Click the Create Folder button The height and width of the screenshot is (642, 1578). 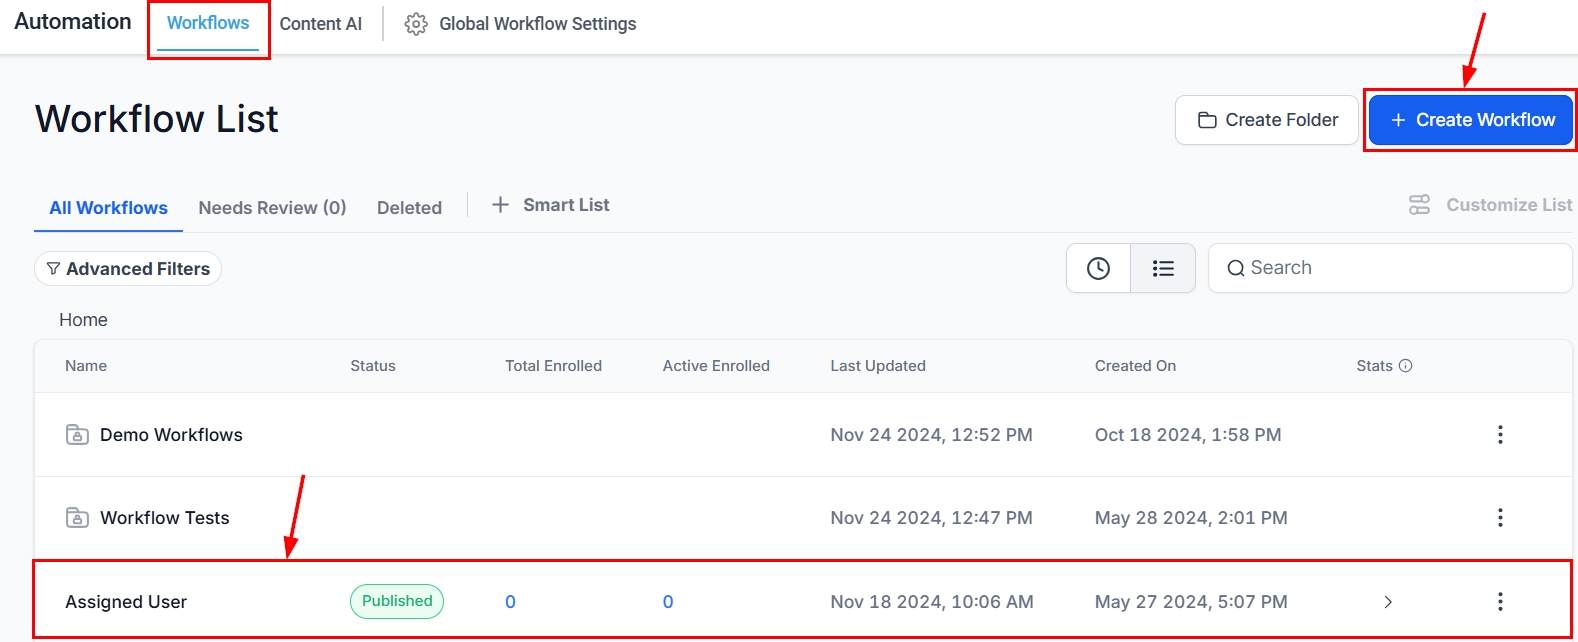click(x=1267, y=120)
